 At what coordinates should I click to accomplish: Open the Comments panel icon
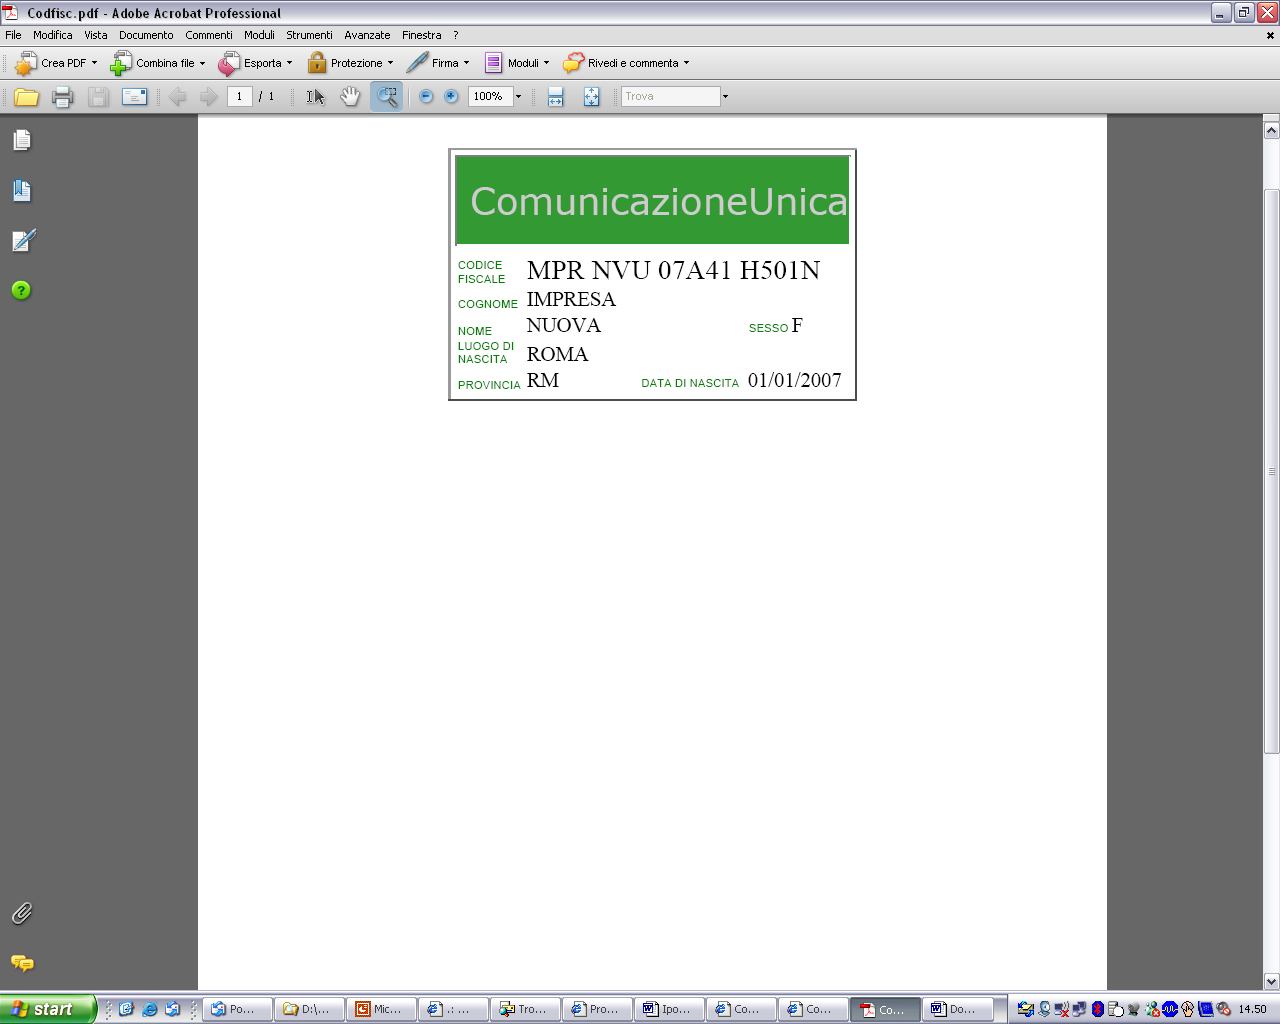22,963
